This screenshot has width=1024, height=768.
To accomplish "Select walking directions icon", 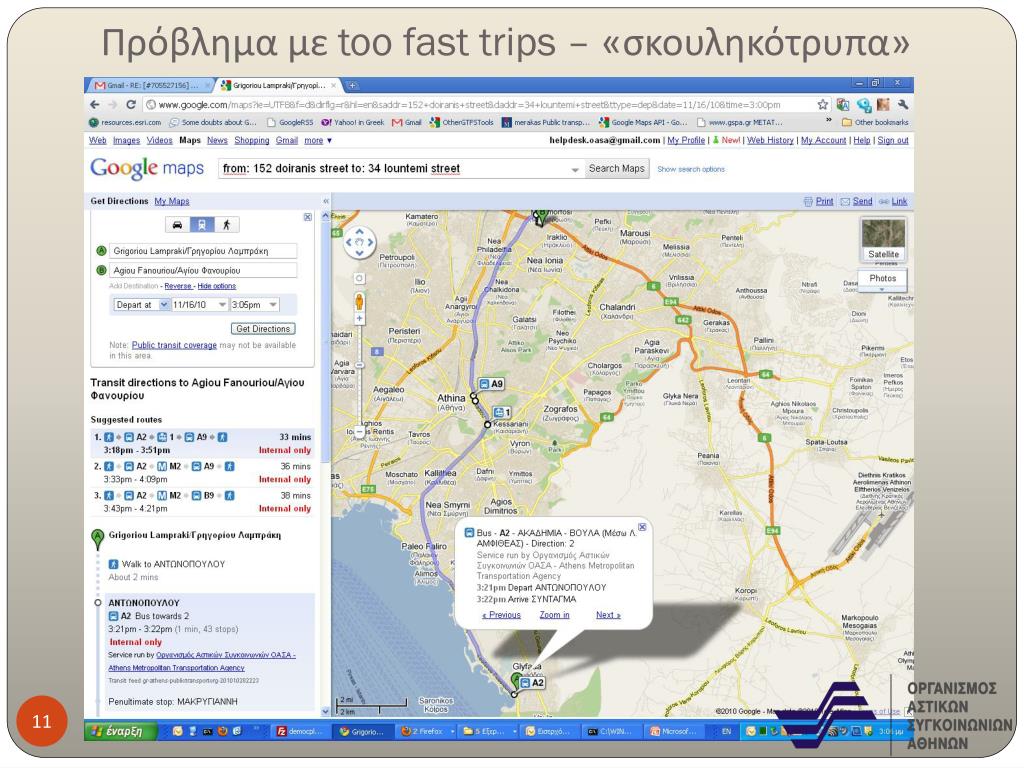I will 227,225.
